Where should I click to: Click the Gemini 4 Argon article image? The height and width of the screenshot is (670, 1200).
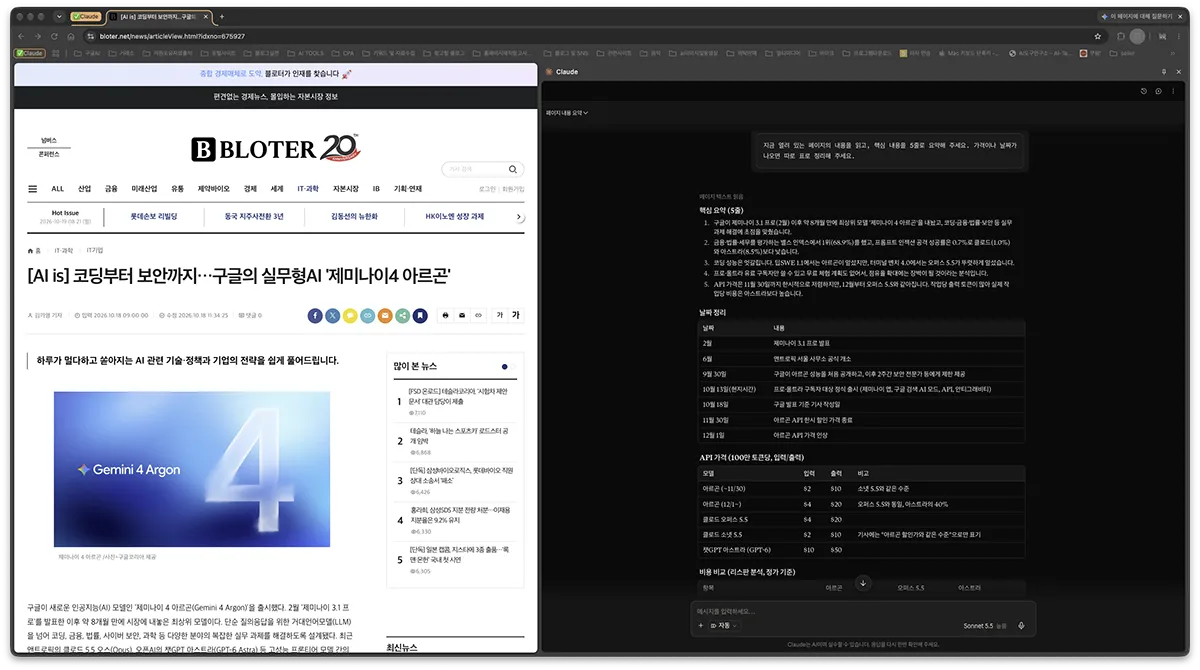coord(192,468)
